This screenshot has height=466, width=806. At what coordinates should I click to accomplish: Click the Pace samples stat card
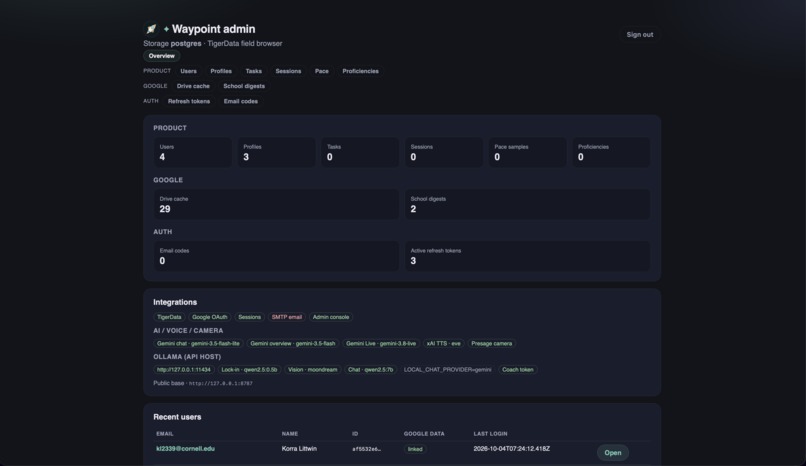527,152
